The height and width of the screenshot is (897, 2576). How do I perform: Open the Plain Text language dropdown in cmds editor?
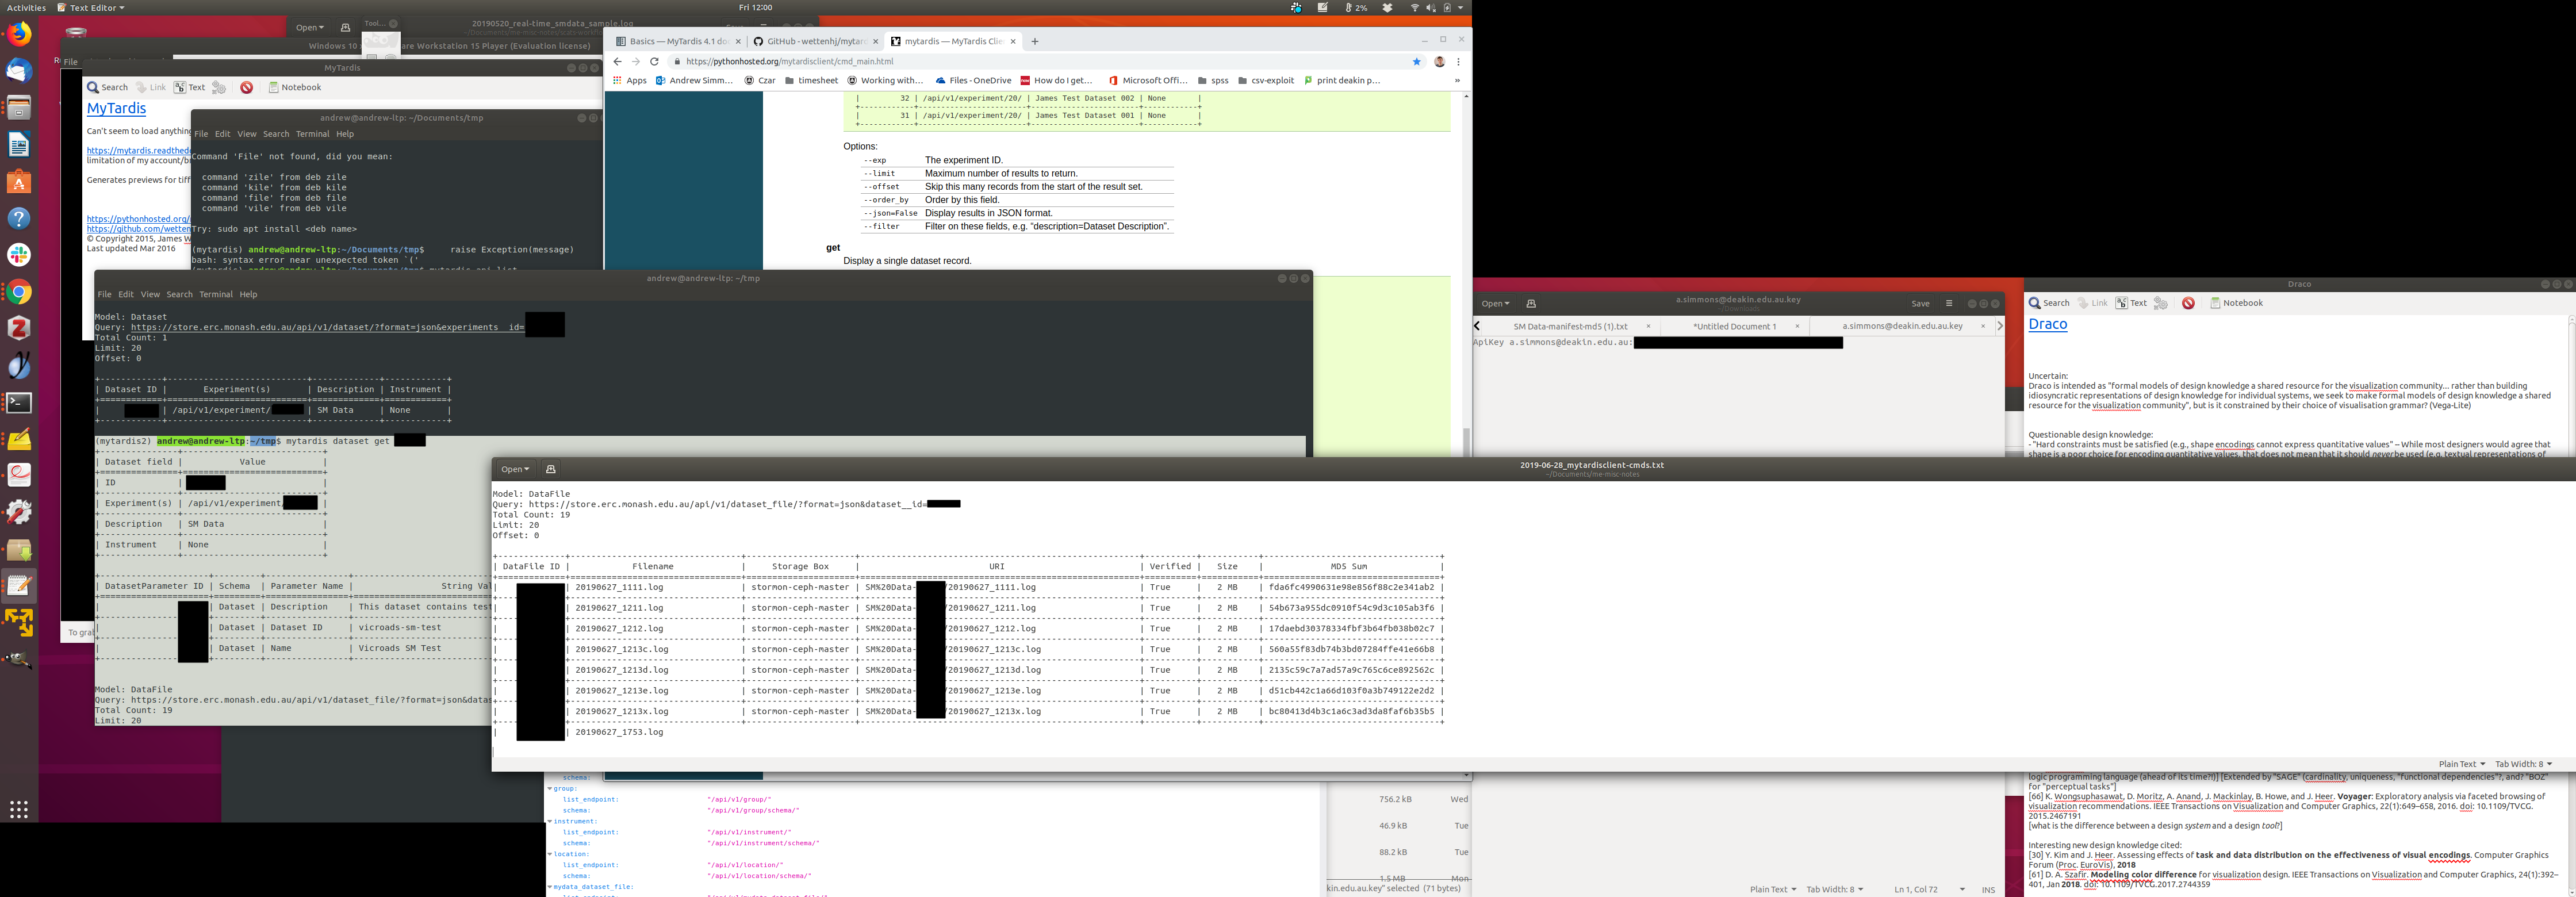coord(2461,764)
